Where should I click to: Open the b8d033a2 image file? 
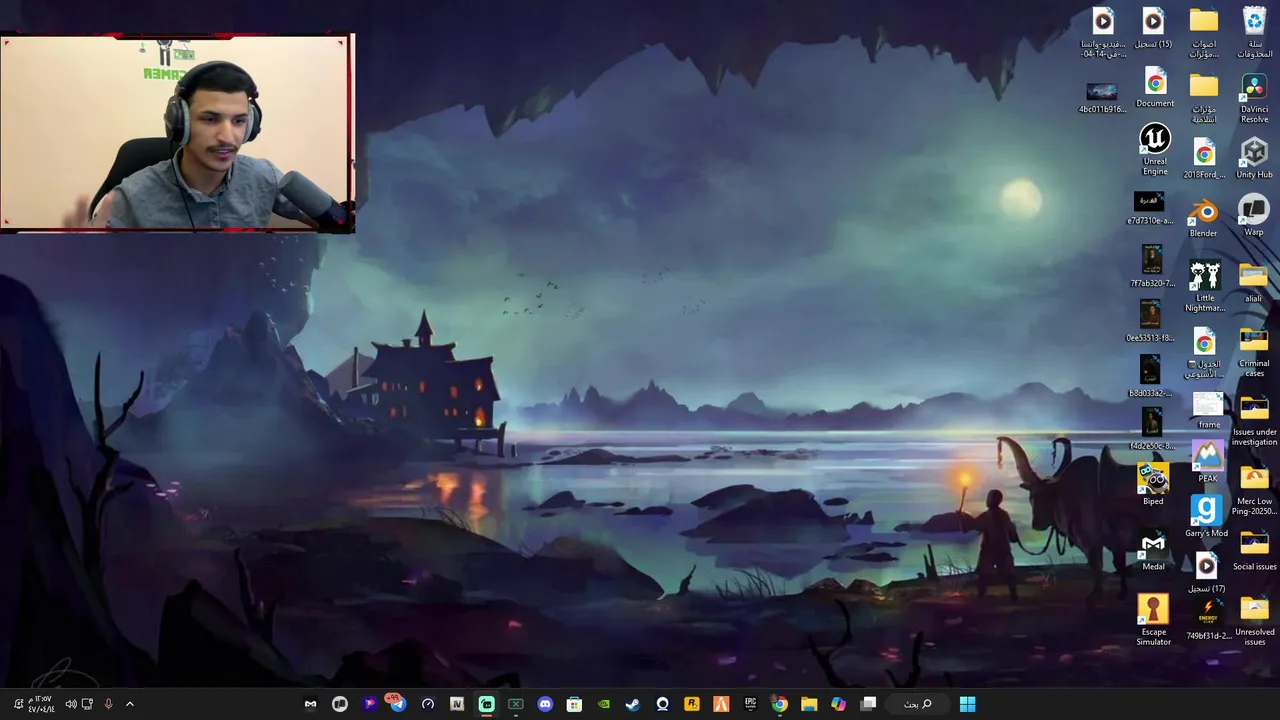coord(1150,376)
